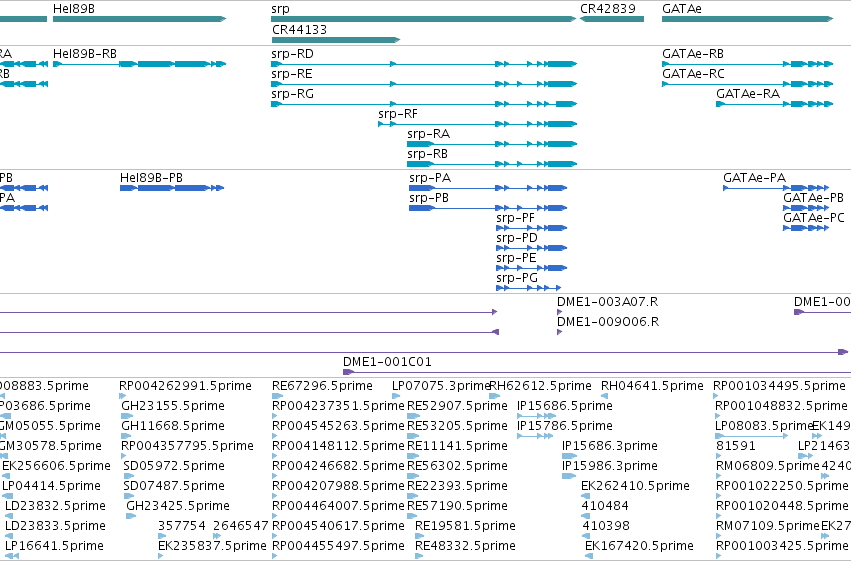Click EST EK262410.5prime
Screen dimensions: 851x561
click(635, 487)
